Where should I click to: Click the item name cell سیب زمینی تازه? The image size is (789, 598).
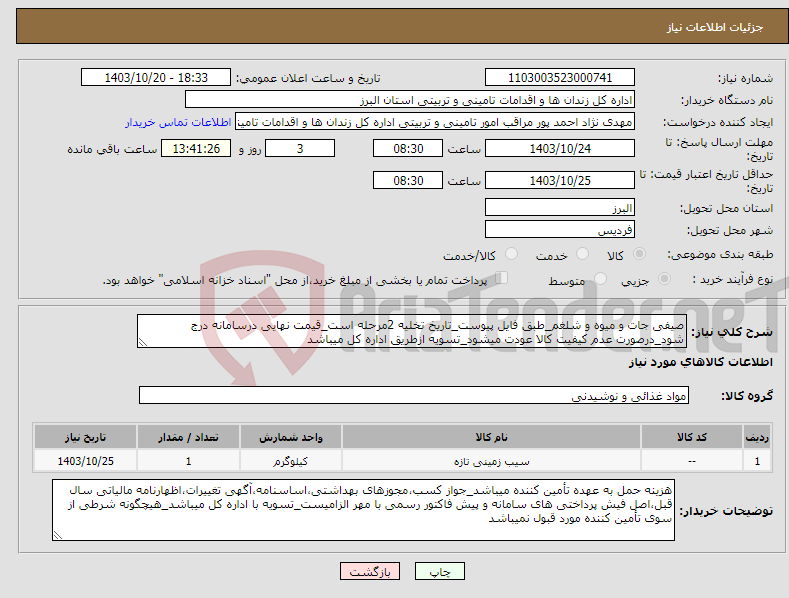point(491,461)
